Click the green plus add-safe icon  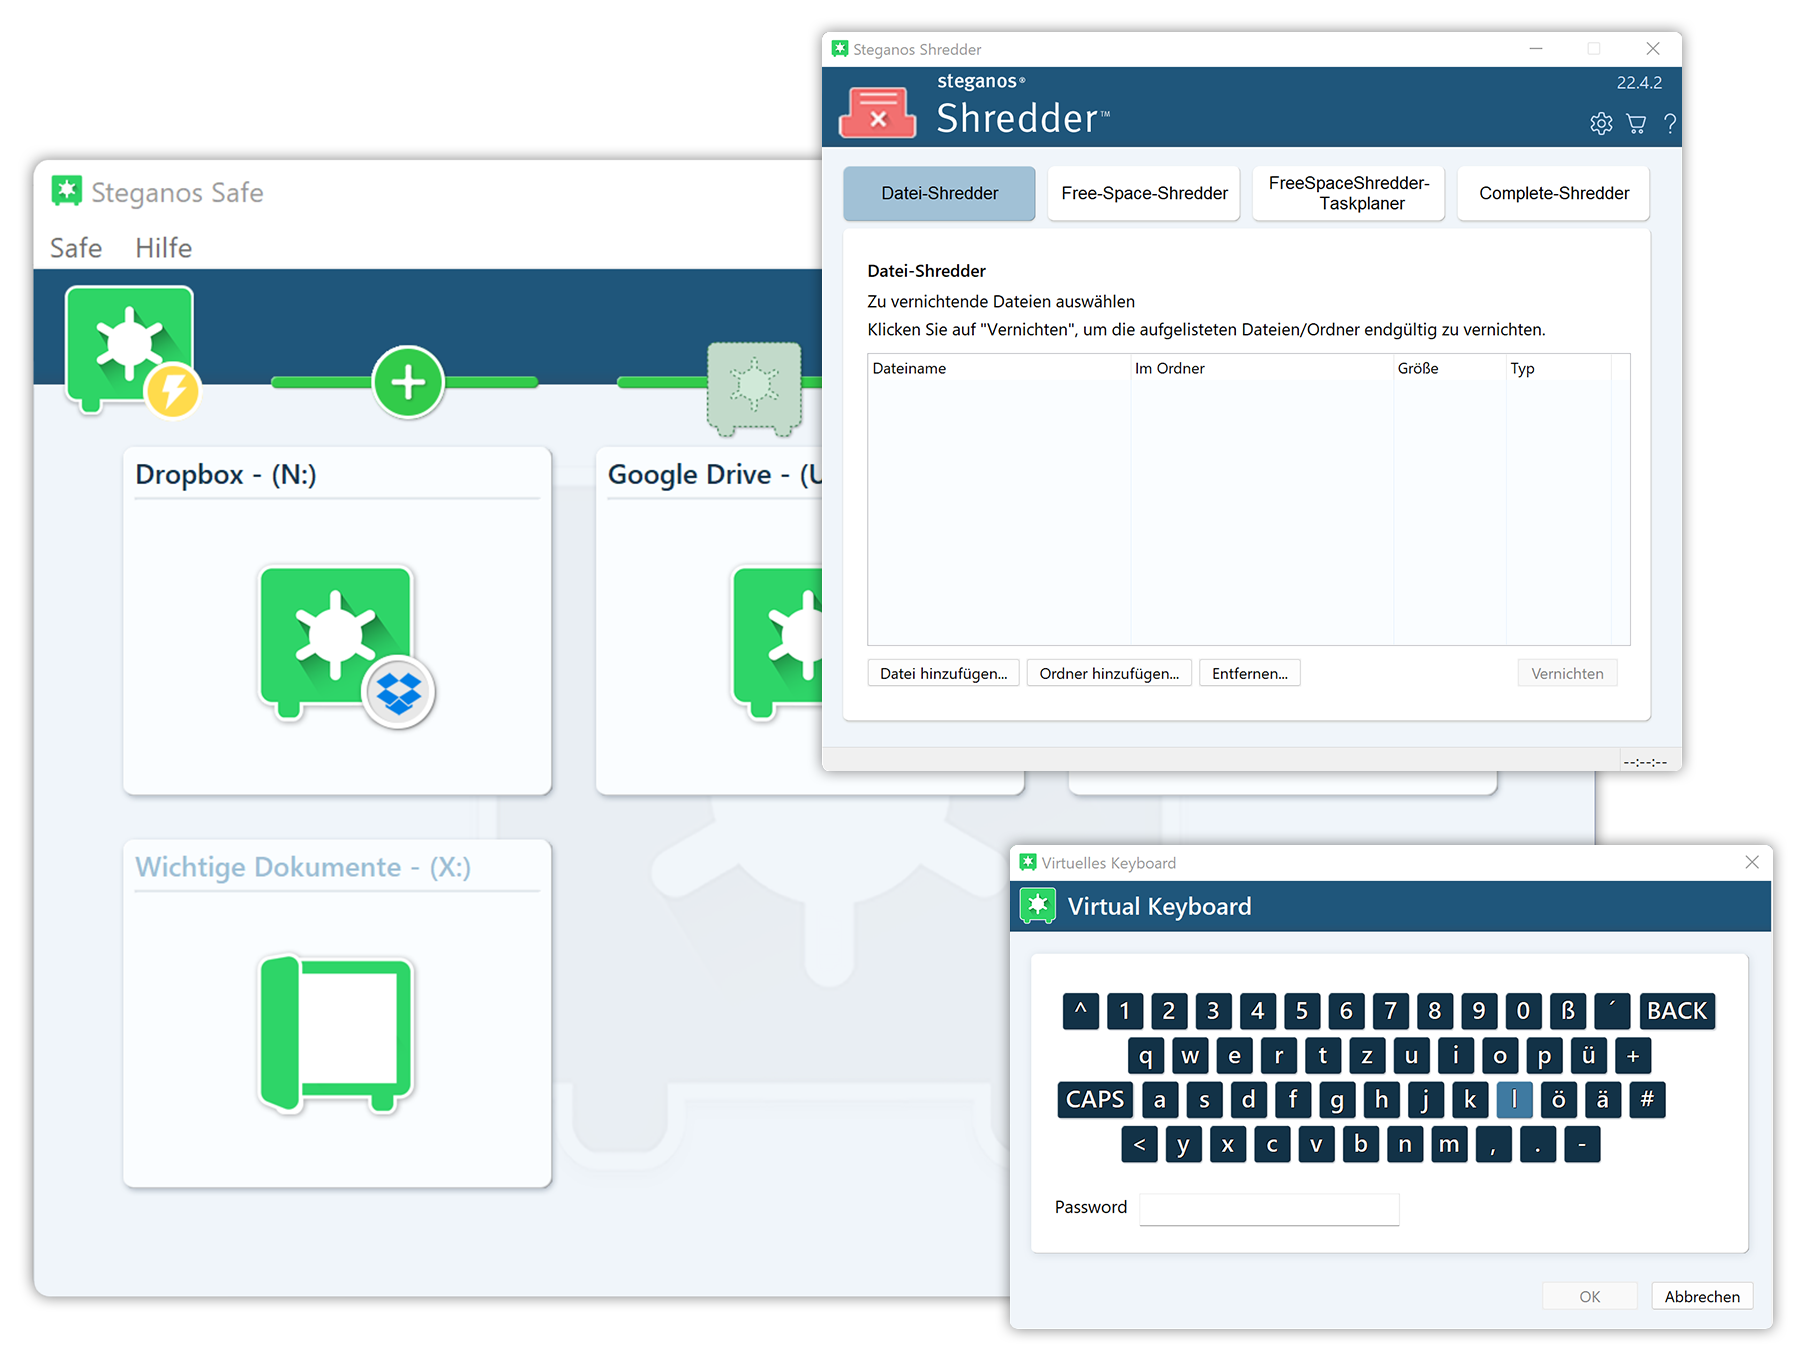pyautogui.click(x=408, y=382)
